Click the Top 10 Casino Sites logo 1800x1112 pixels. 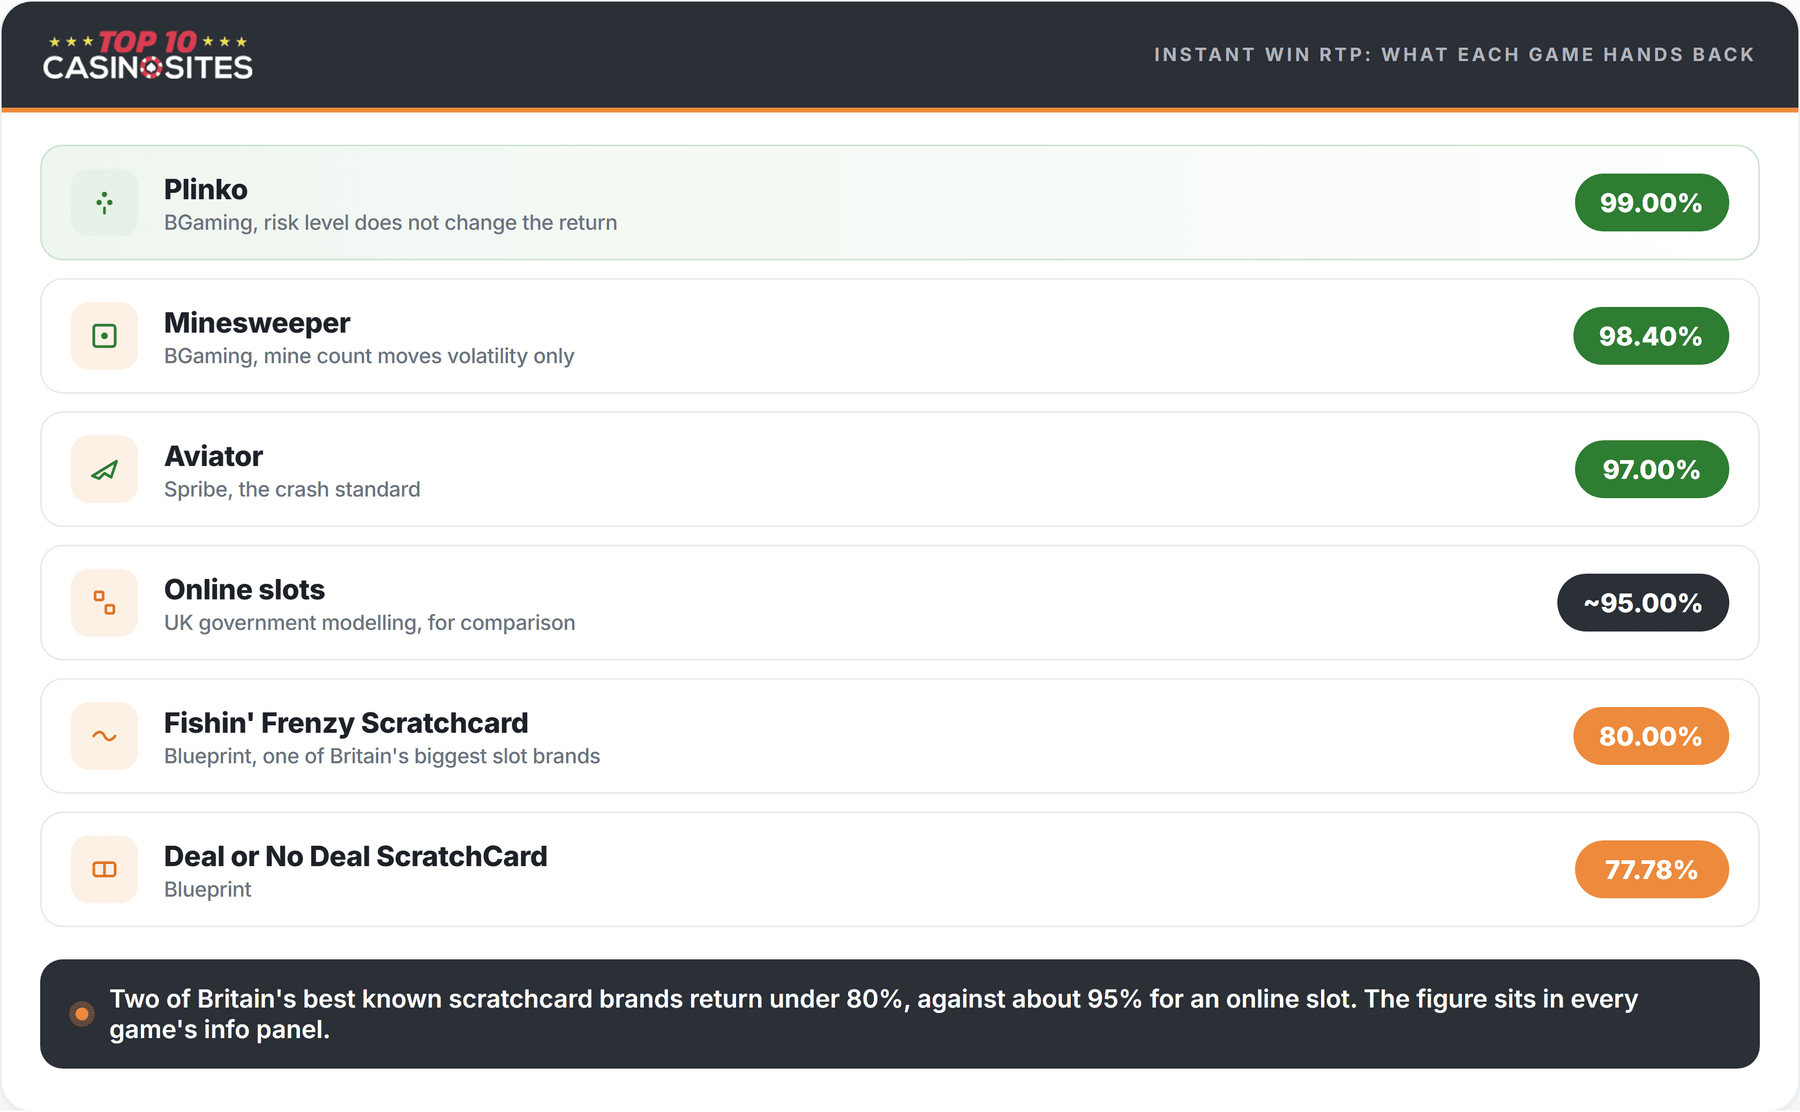click(148, 55)
